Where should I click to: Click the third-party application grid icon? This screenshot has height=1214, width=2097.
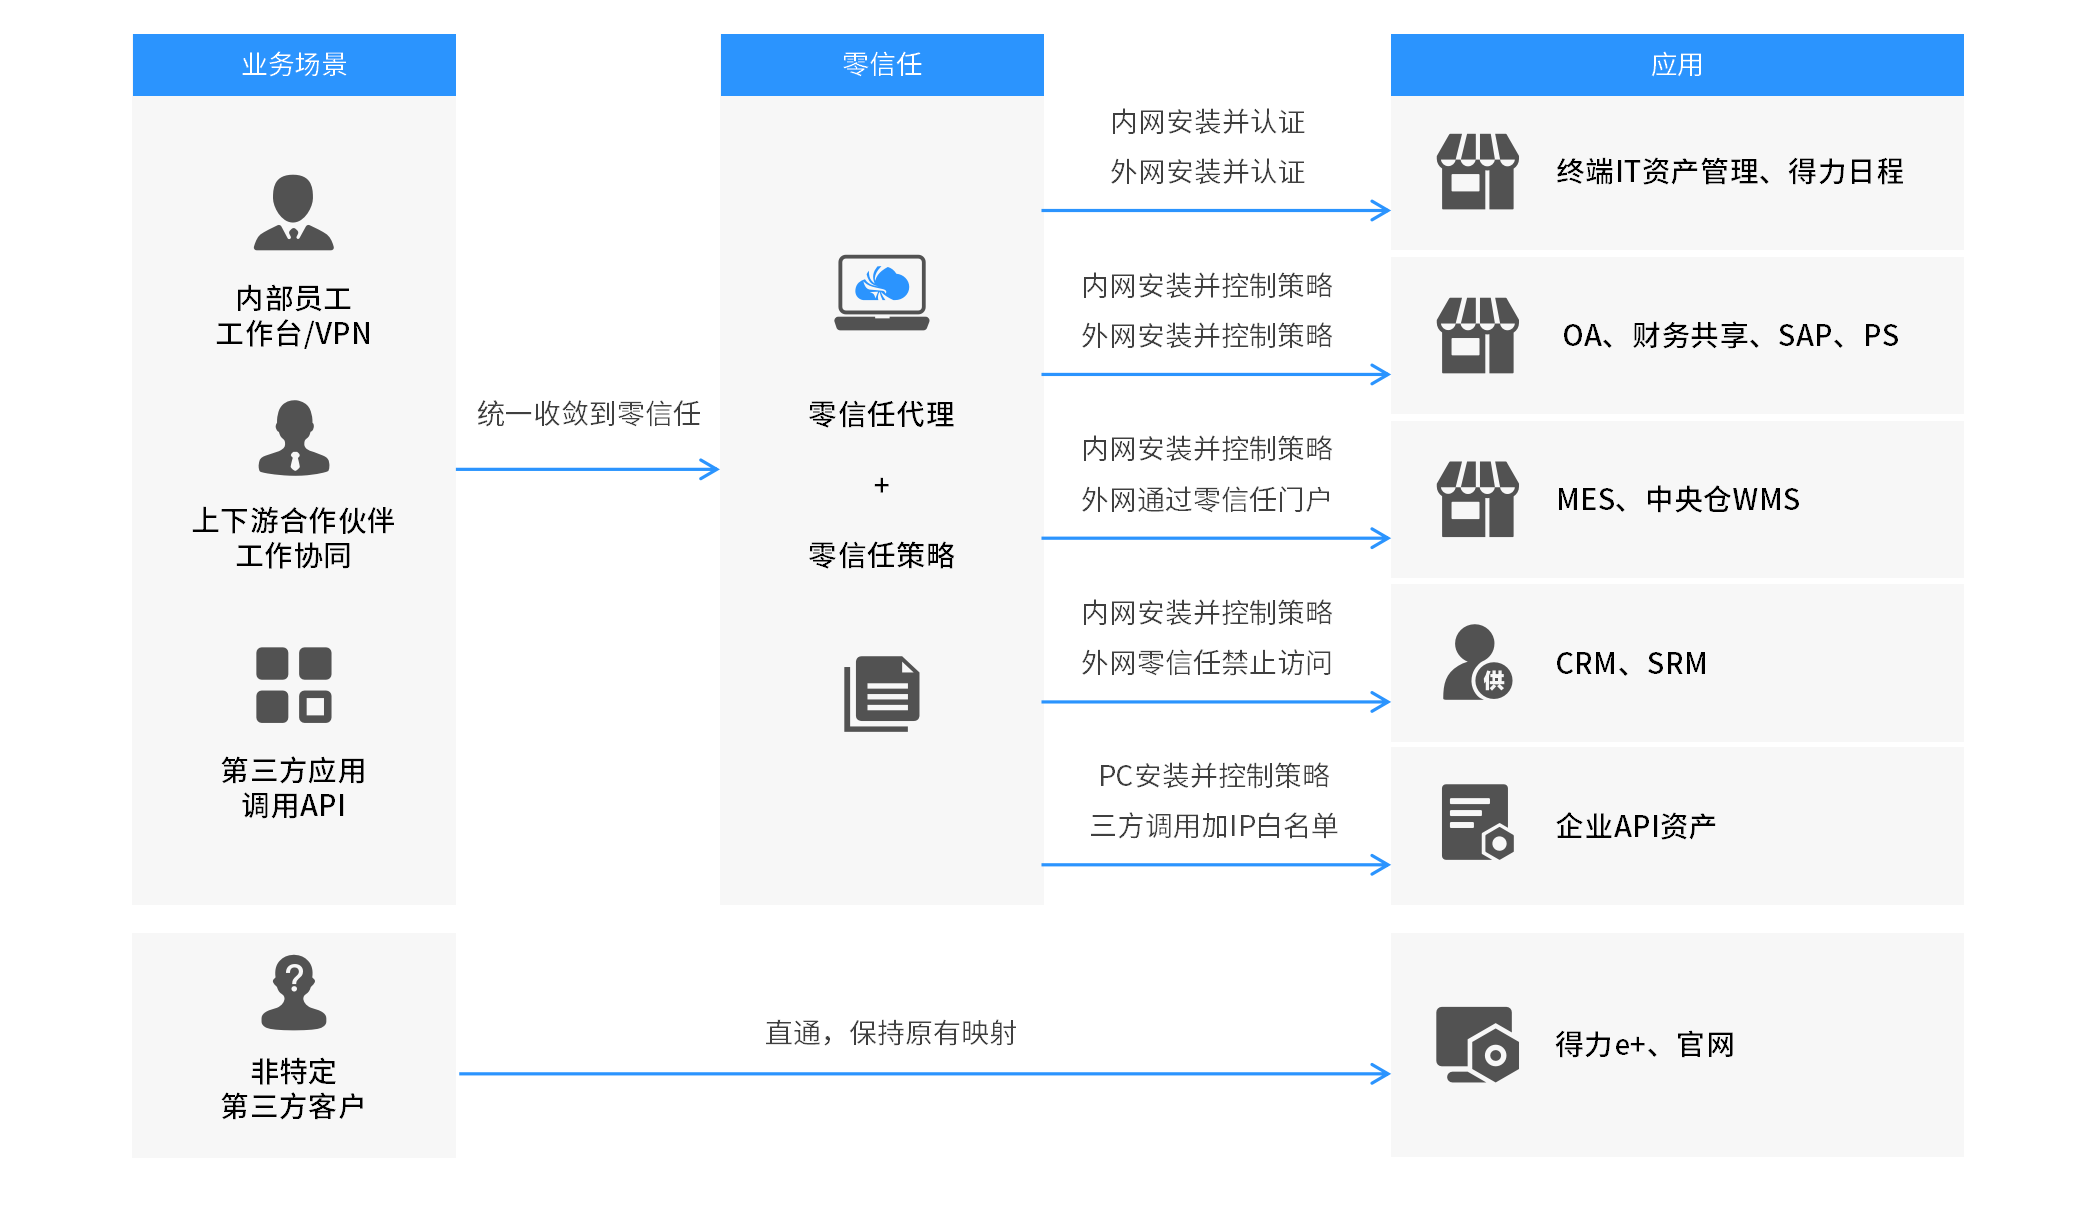[293, 685]
